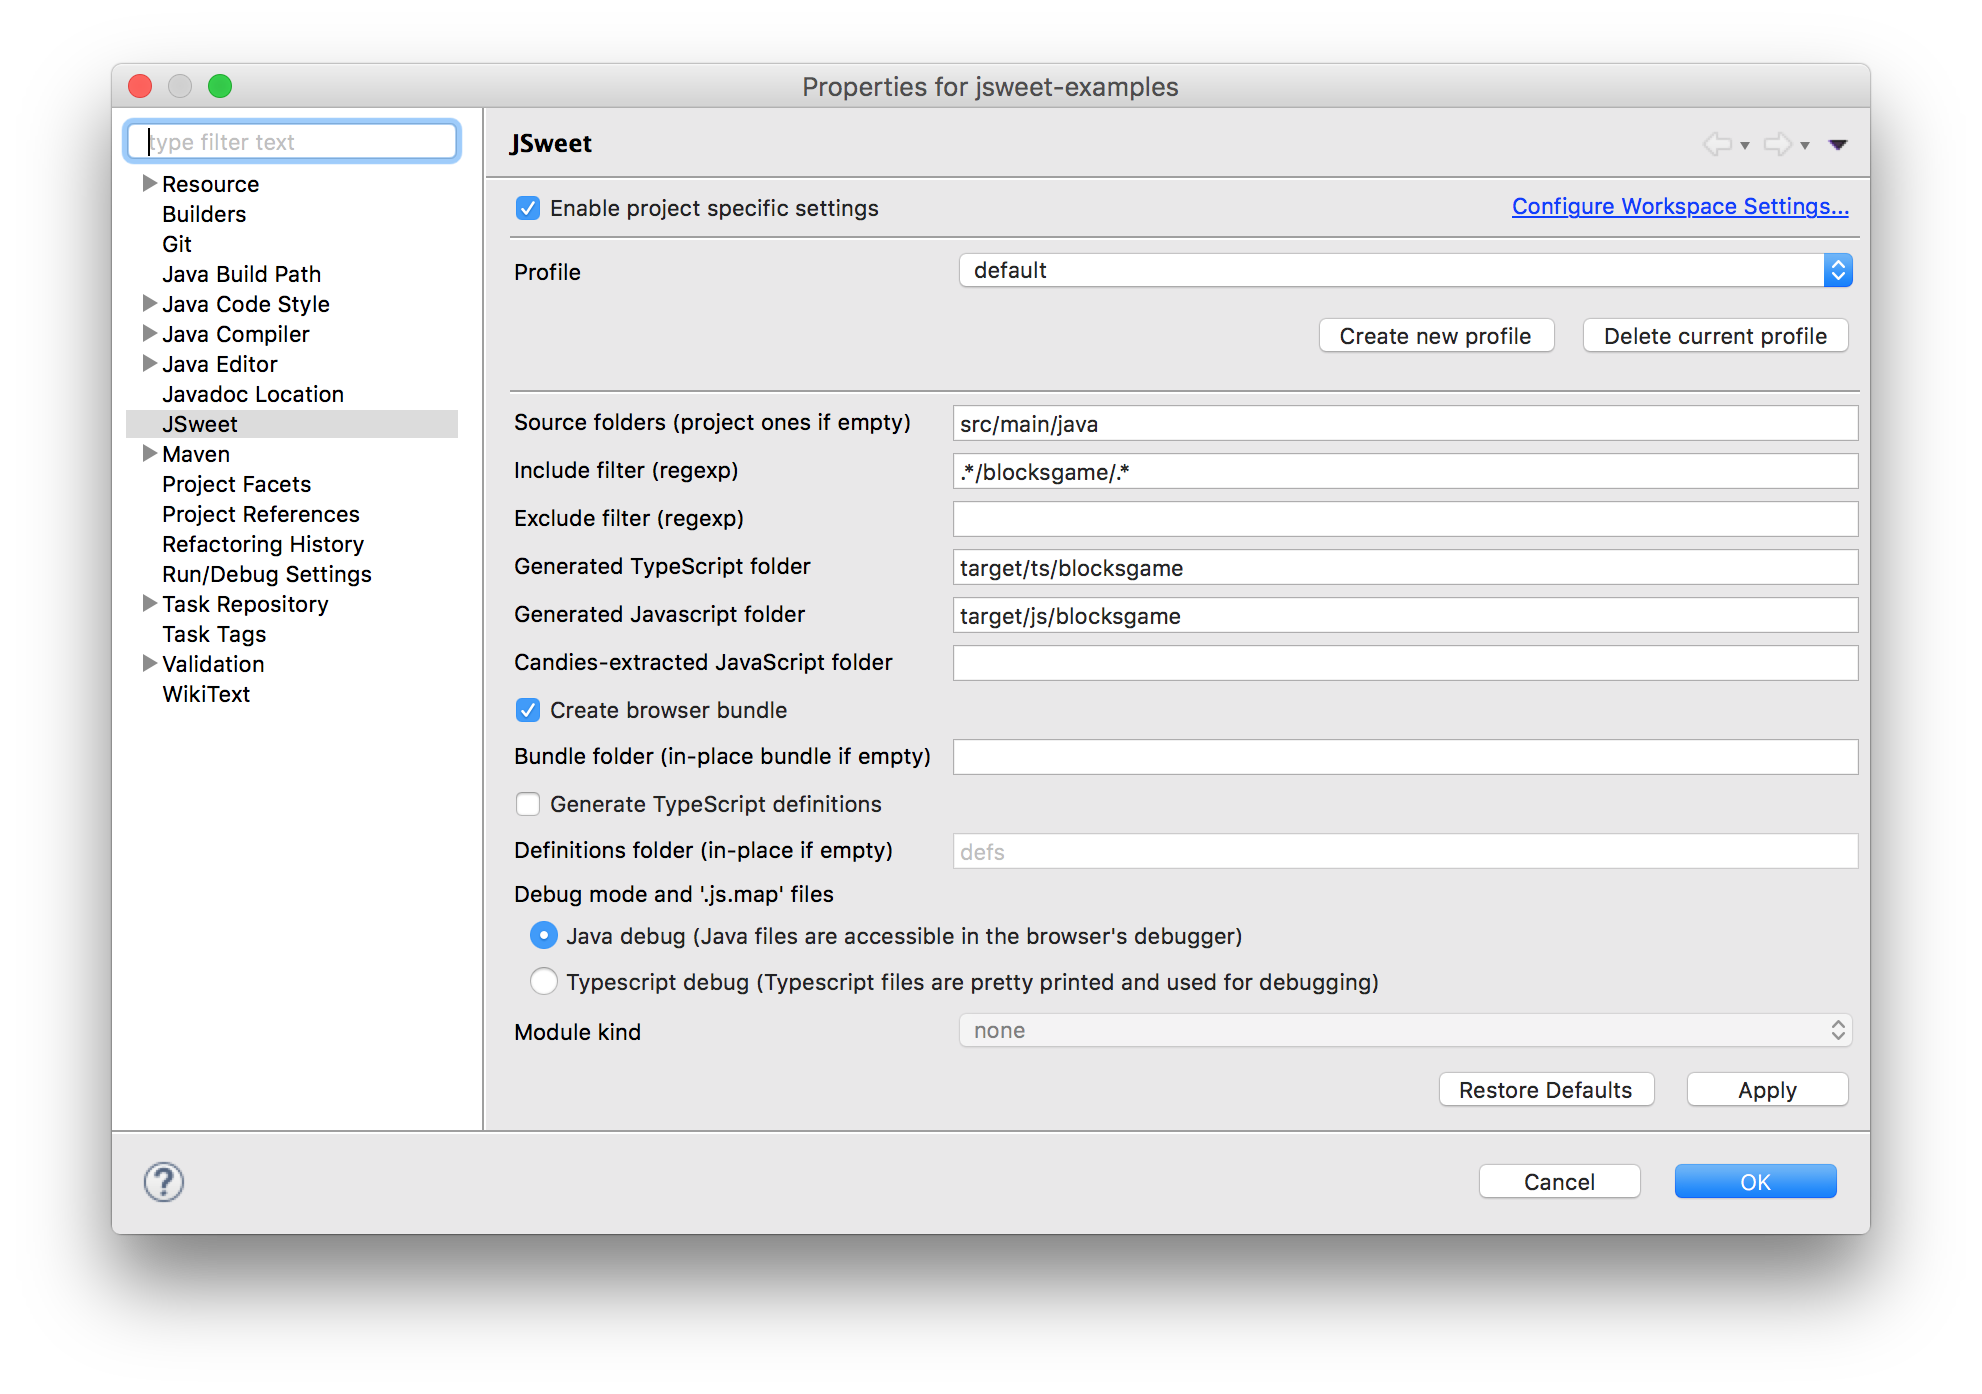Click Create new profile button
1982x1394 pixels.
tap(1435, 336)
